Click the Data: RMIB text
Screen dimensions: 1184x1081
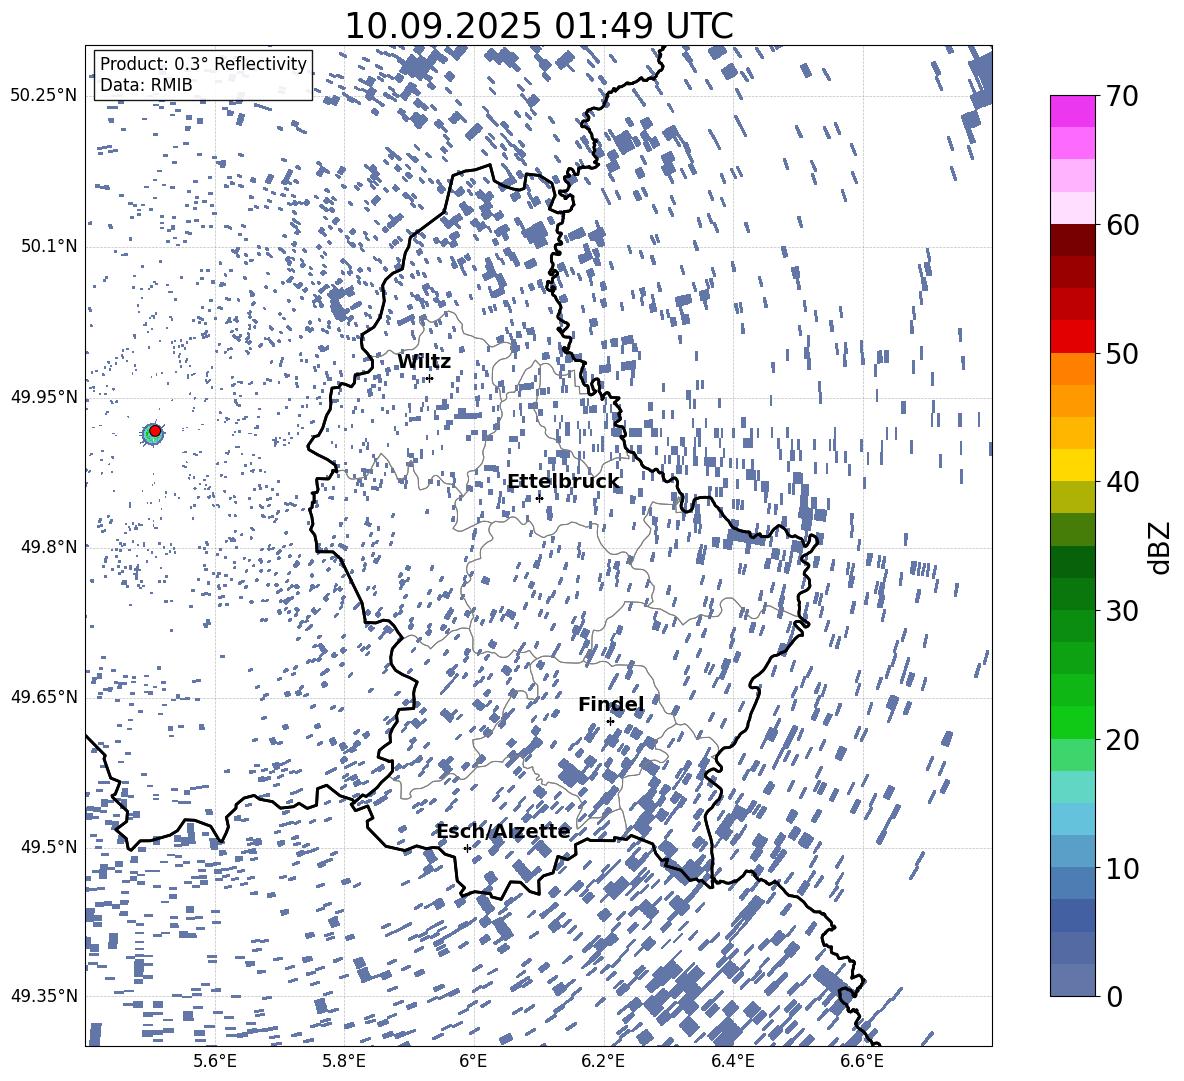coord(146,85)
